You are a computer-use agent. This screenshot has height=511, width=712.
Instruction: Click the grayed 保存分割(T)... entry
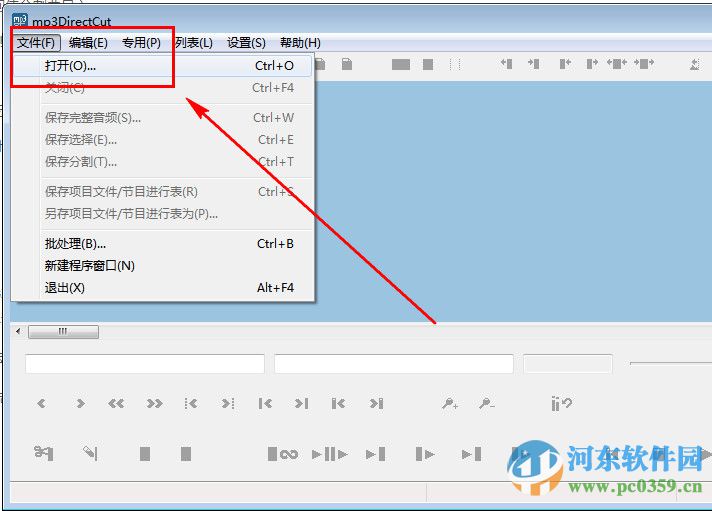pos(163,162)
